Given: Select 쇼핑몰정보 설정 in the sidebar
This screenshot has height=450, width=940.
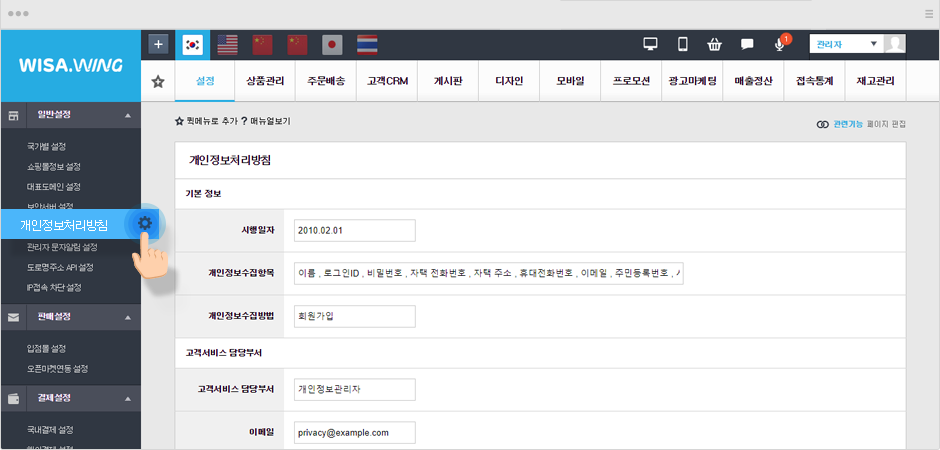Looking at the screenshot, I should coord(53,167).
